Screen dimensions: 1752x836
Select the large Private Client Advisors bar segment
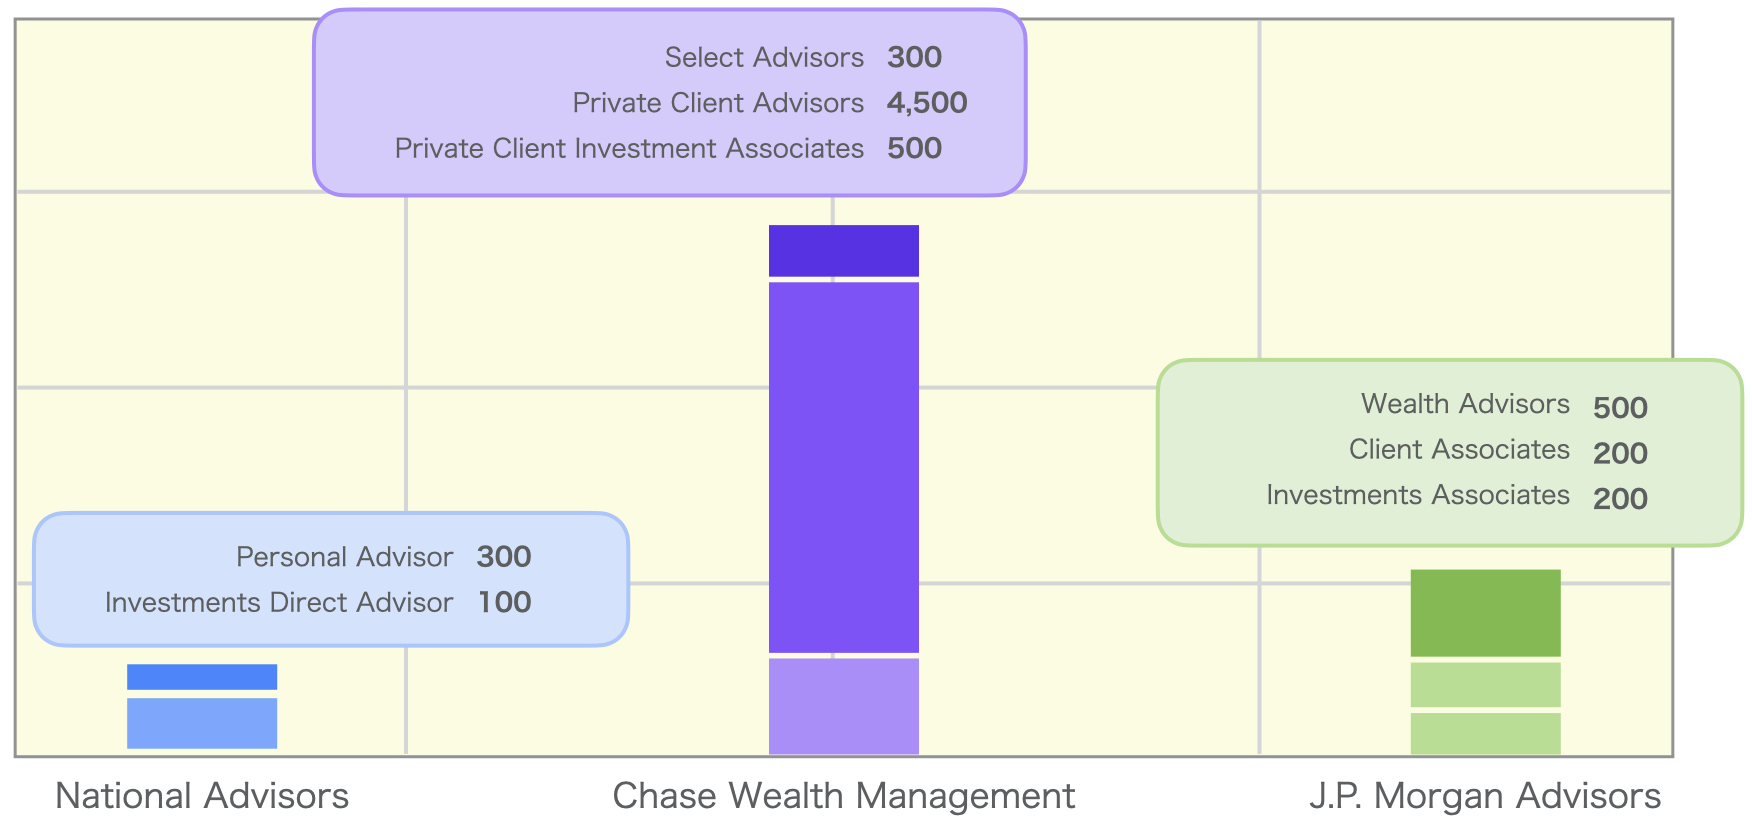(843, 468)
